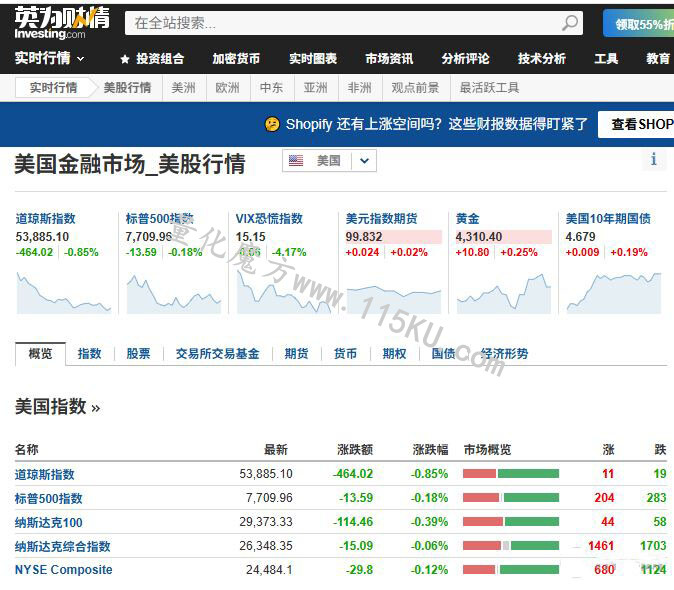The image size is (674, 590).
Task: Open the VIX恐慌指数 card title
Action: pos(269,219)
